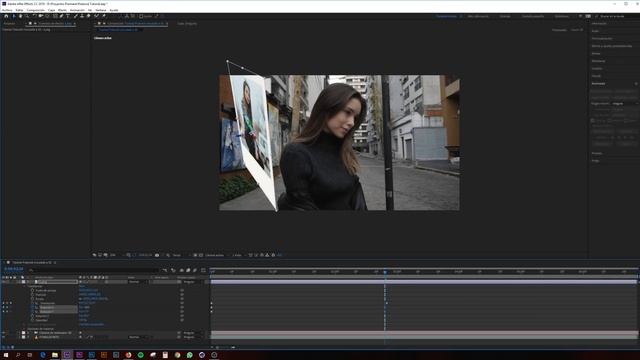Select the Rotation tool
Viewport: 640px width, 360px height.
(34, 16)
